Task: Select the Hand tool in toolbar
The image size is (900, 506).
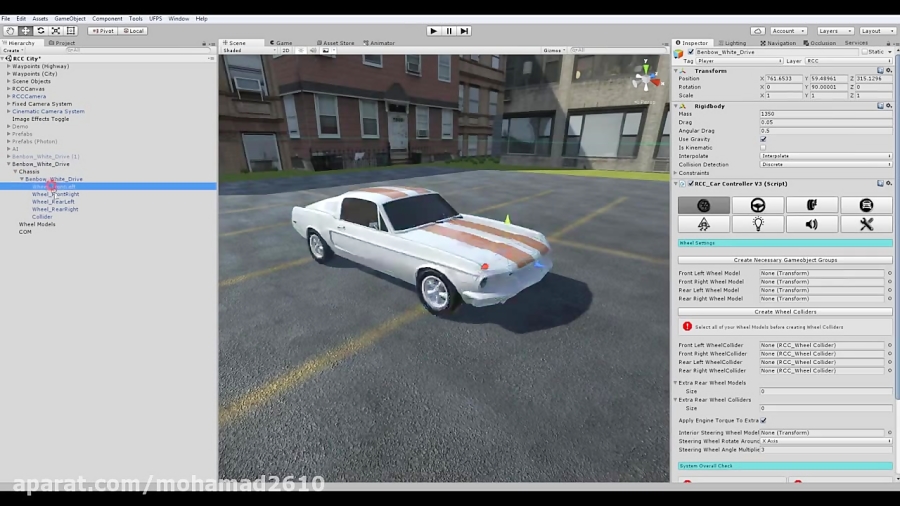Action: 10,31
